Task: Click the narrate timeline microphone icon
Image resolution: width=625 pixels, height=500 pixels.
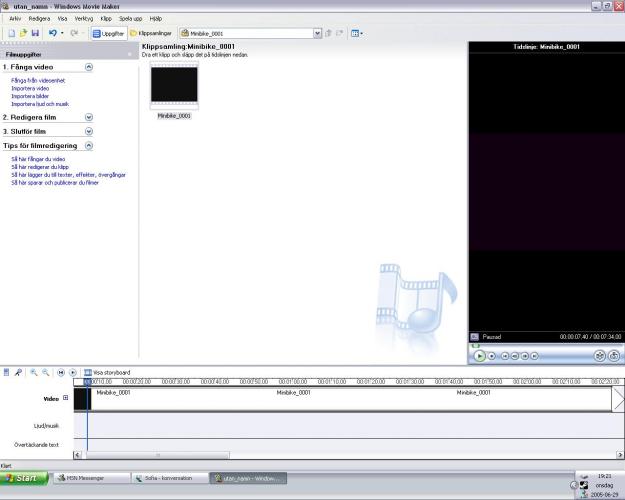Action: tap(18, 372)
